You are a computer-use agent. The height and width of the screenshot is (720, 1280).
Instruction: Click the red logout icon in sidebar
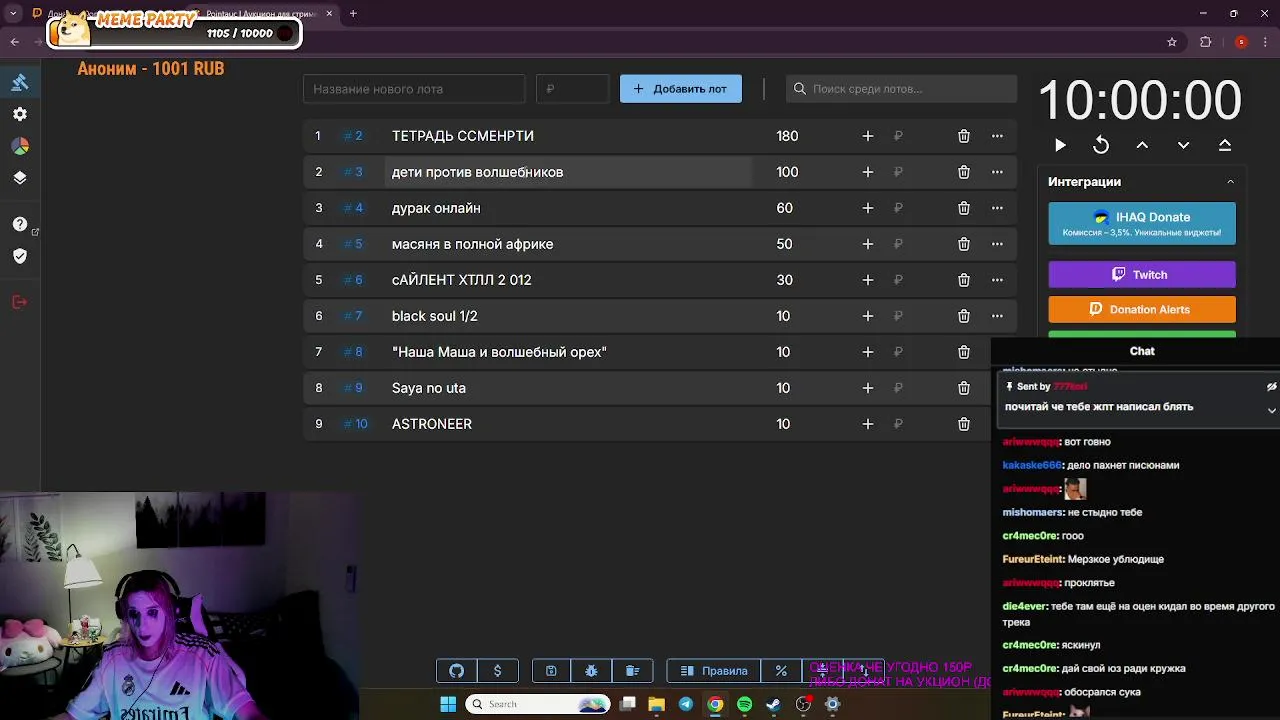coord(19,302)
